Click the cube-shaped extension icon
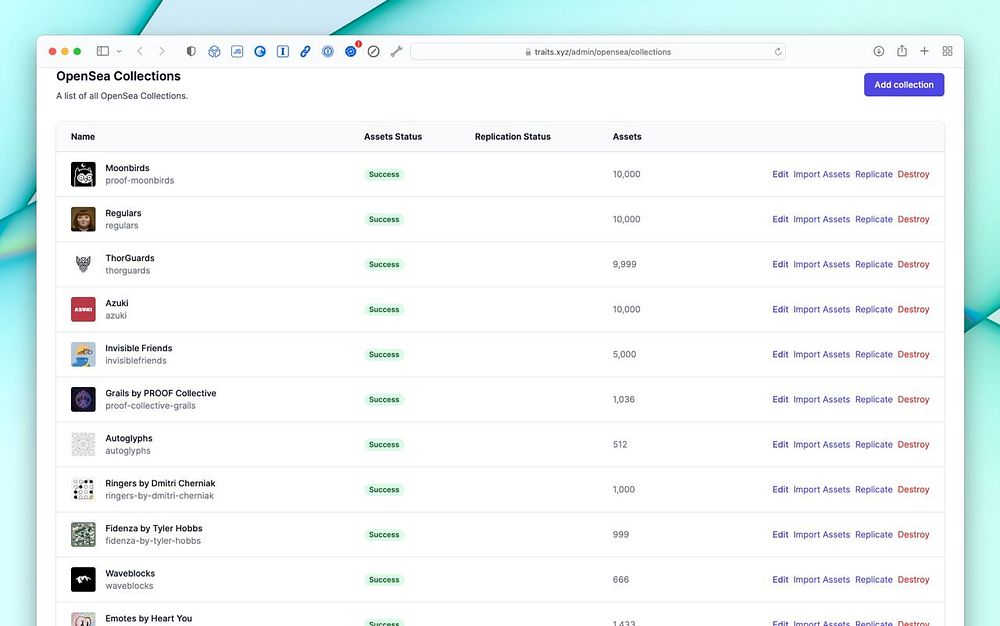The width and height of the screenshot is (1000, 626). (x=214, y=51)
